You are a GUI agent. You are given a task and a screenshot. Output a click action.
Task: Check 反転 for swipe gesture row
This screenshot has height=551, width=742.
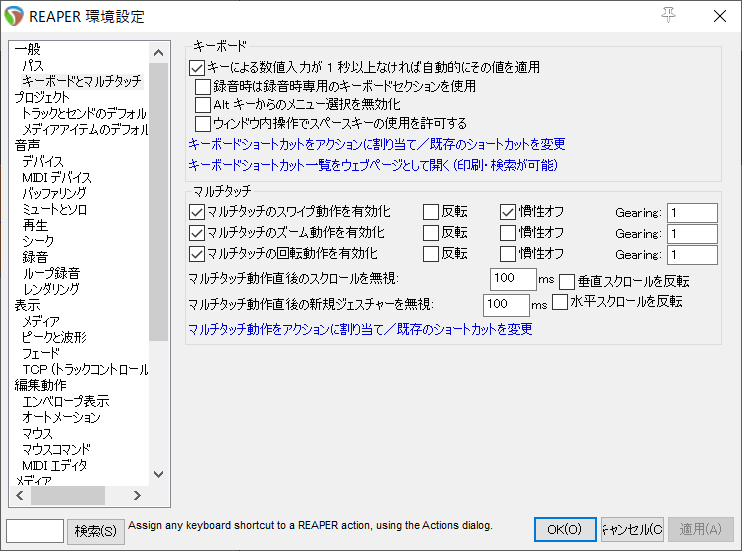431,212
